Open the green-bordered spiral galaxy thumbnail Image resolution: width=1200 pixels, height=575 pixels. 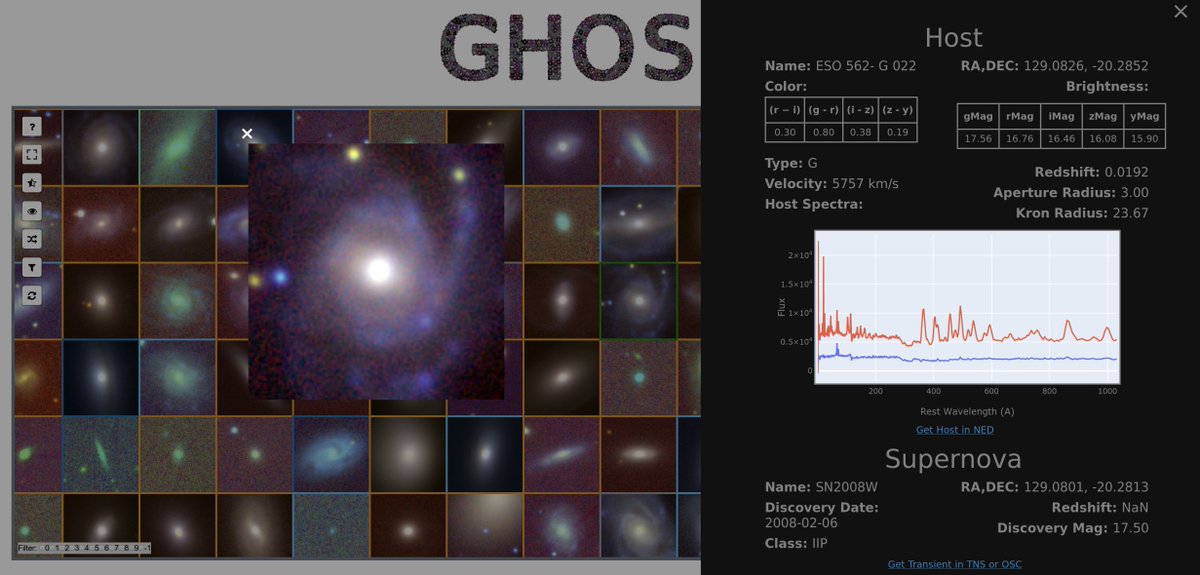pos(638,300)
